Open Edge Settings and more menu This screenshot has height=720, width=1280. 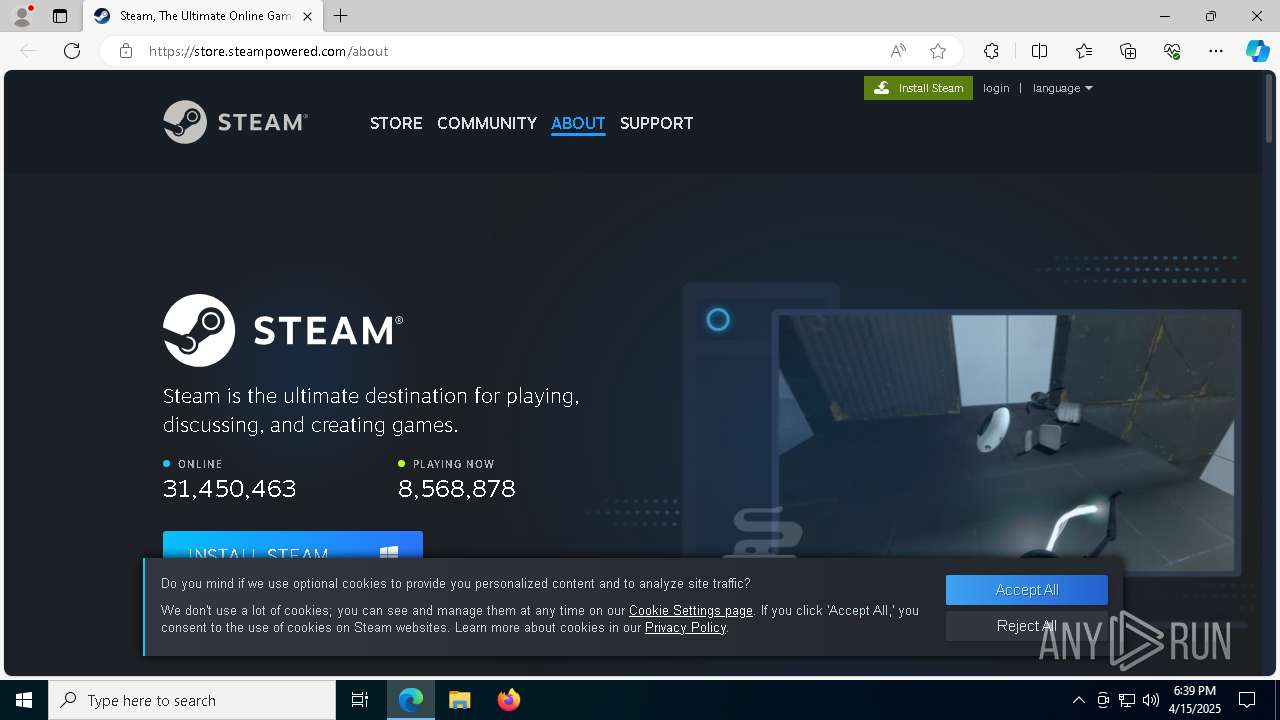[1216, 51]
